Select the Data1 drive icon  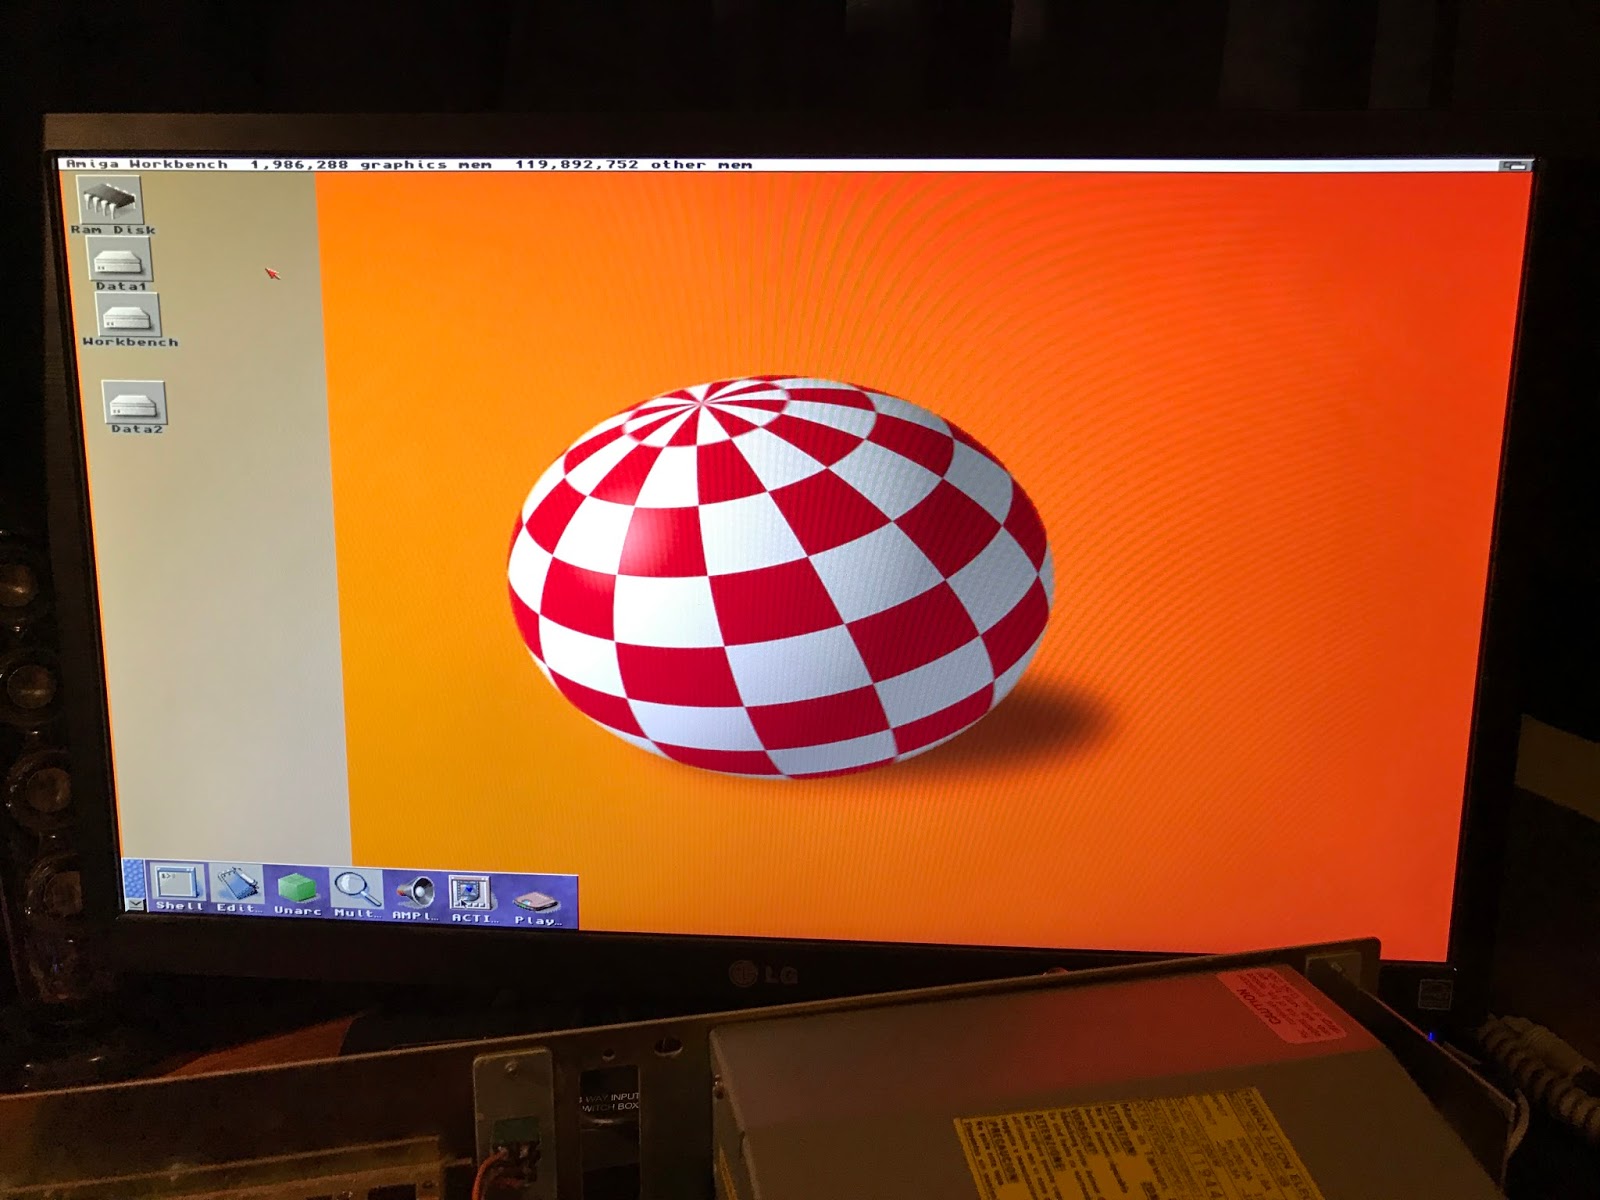pos(120,260)
